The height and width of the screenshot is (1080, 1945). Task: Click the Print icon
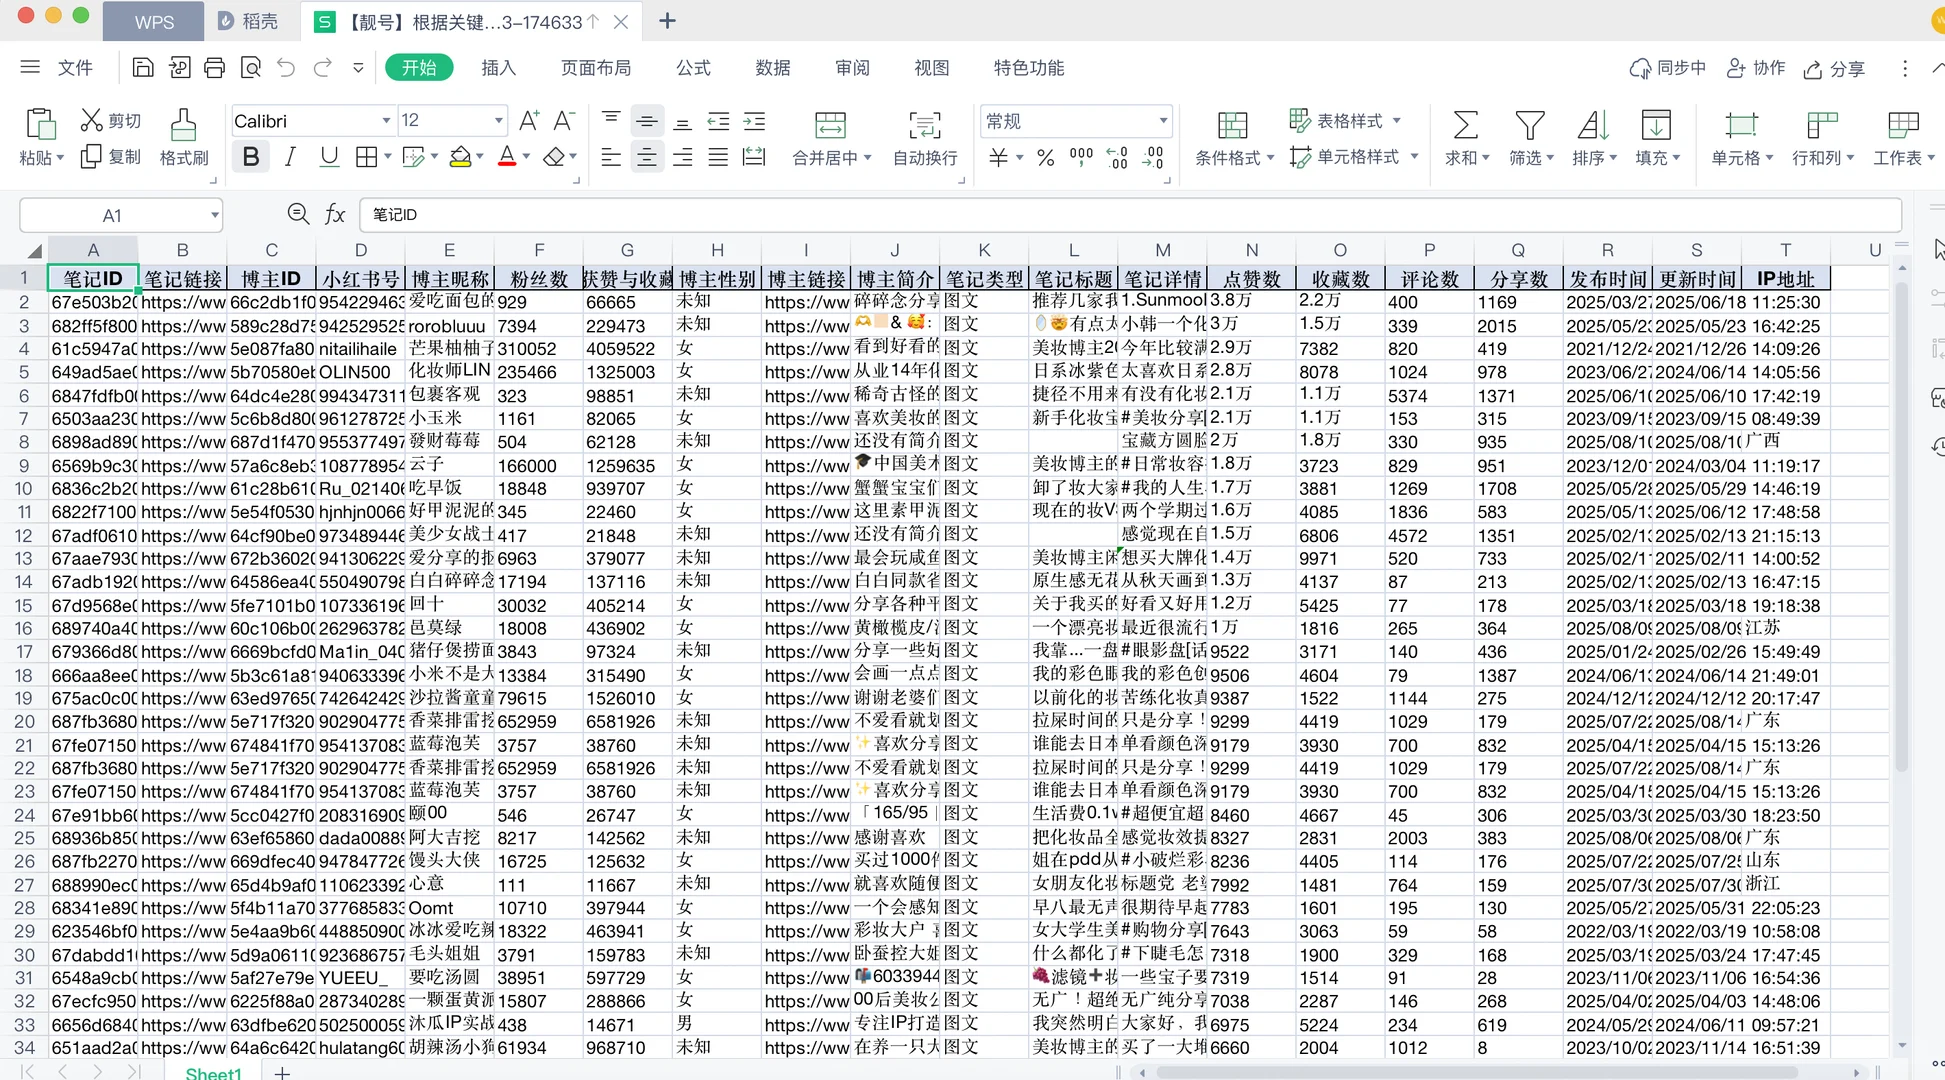[214, 68]
